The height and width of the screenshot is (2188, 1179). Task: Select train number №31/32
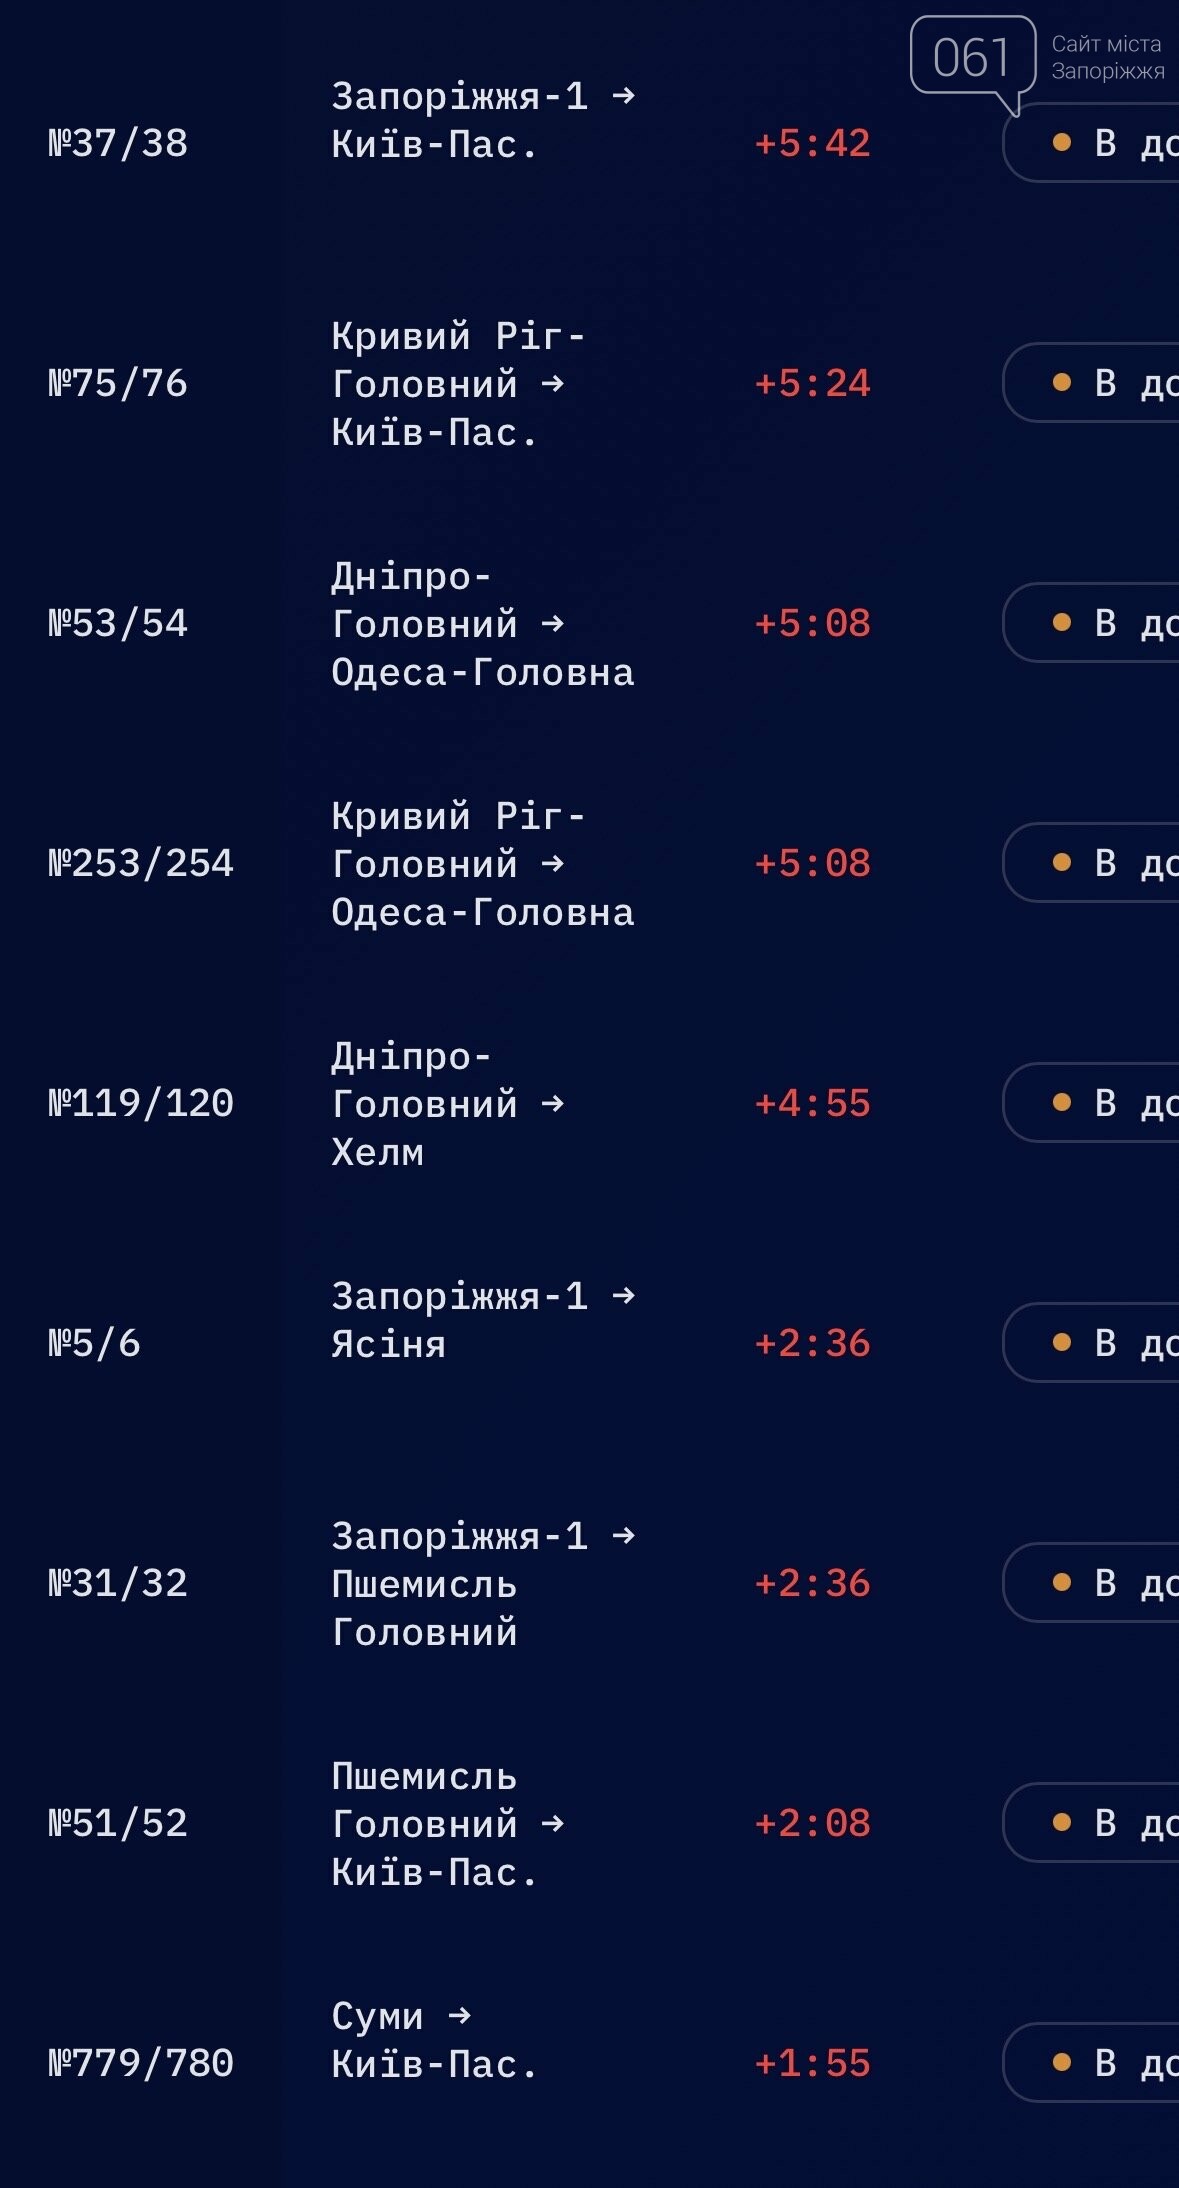pos(118,1584)
